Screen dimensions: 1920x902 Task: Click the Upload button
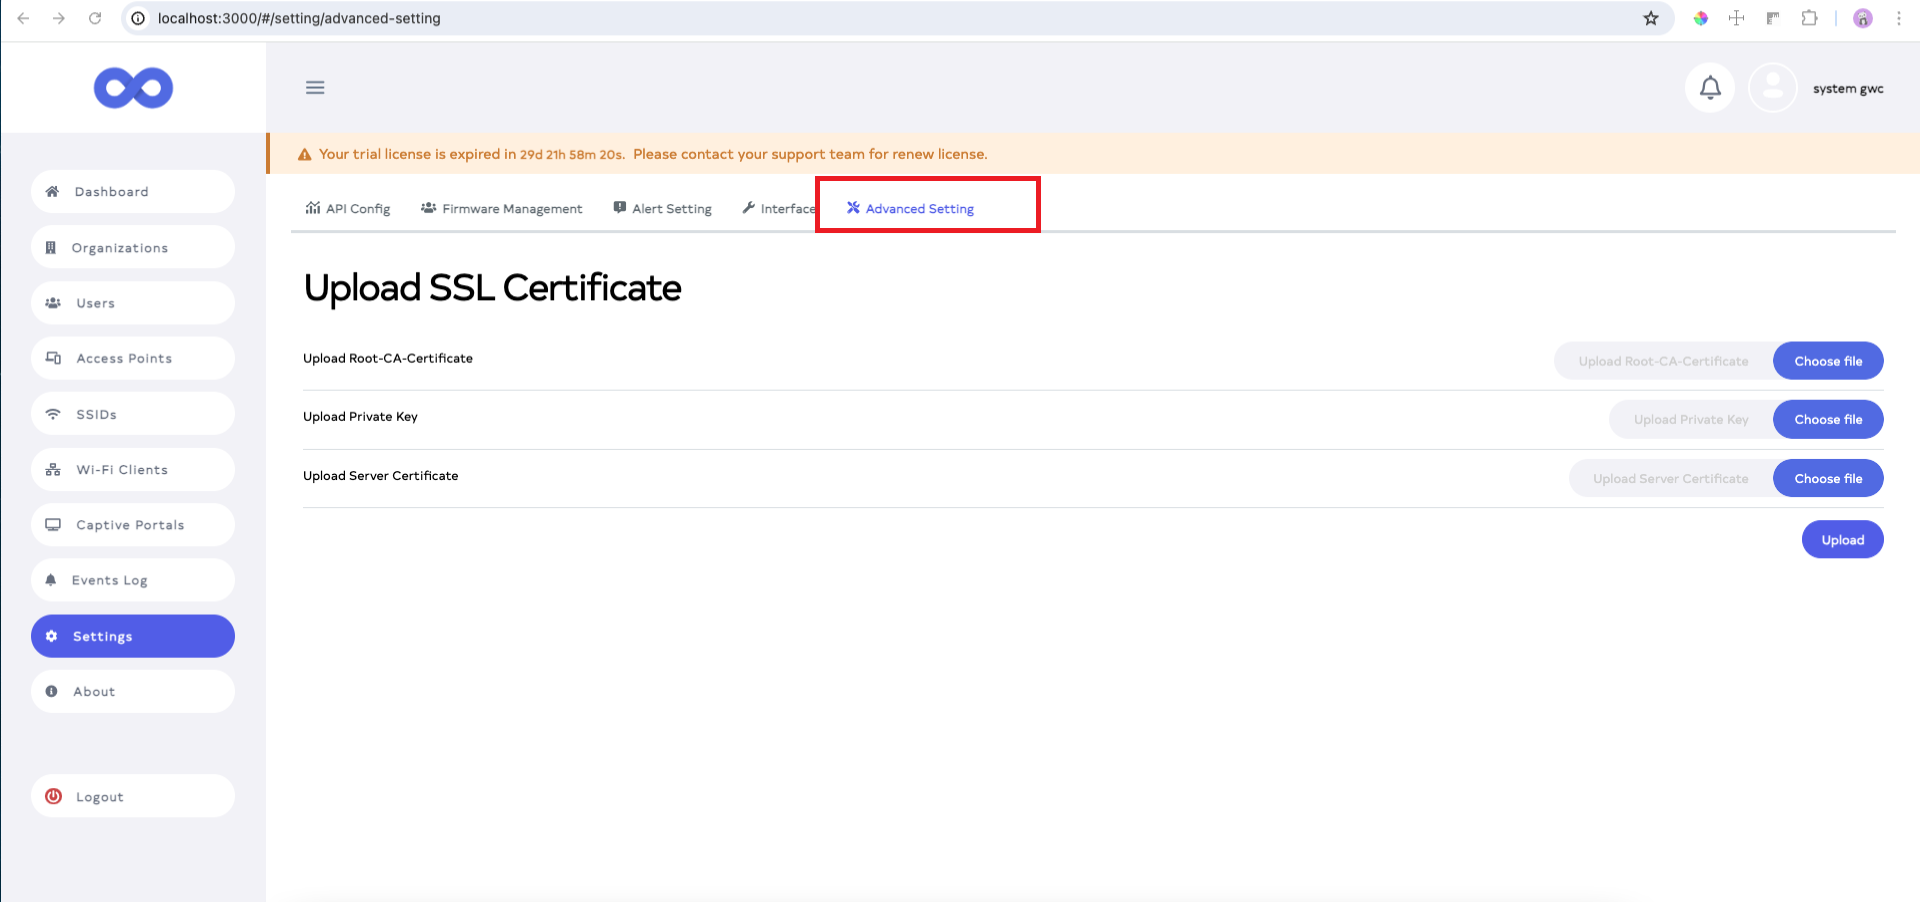point(1842,540)
